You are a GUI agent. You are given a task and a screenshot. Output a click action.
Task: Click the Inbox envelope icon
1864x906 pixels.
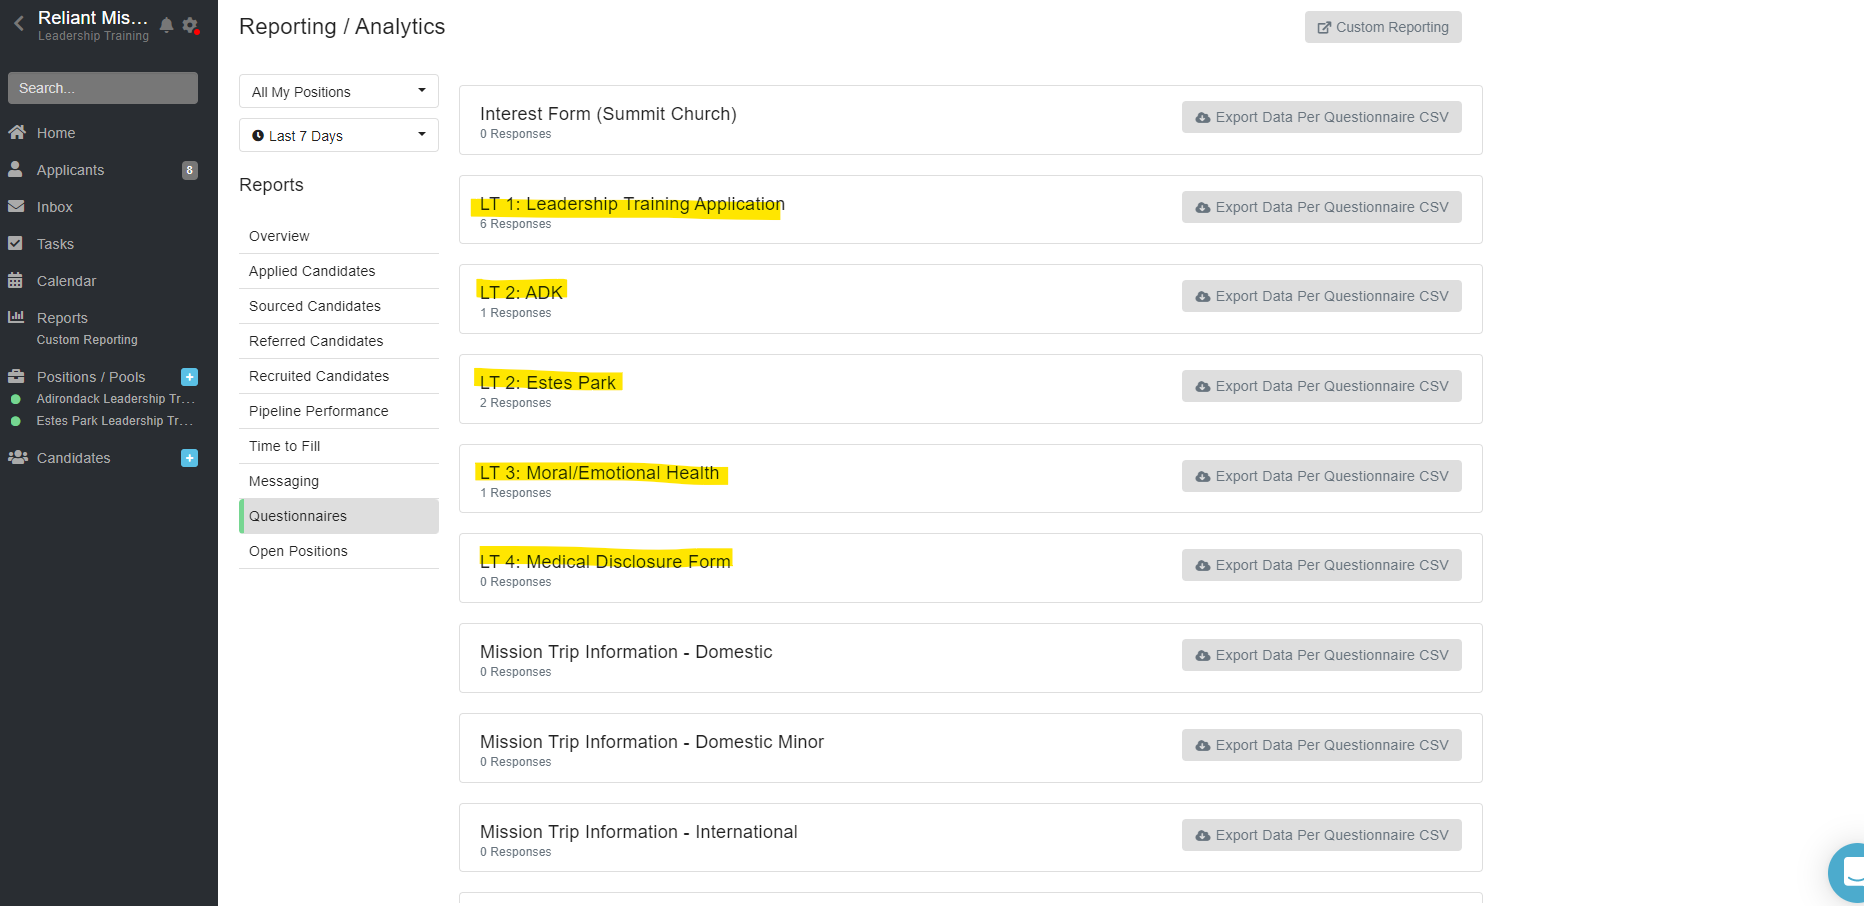(16, 206)
